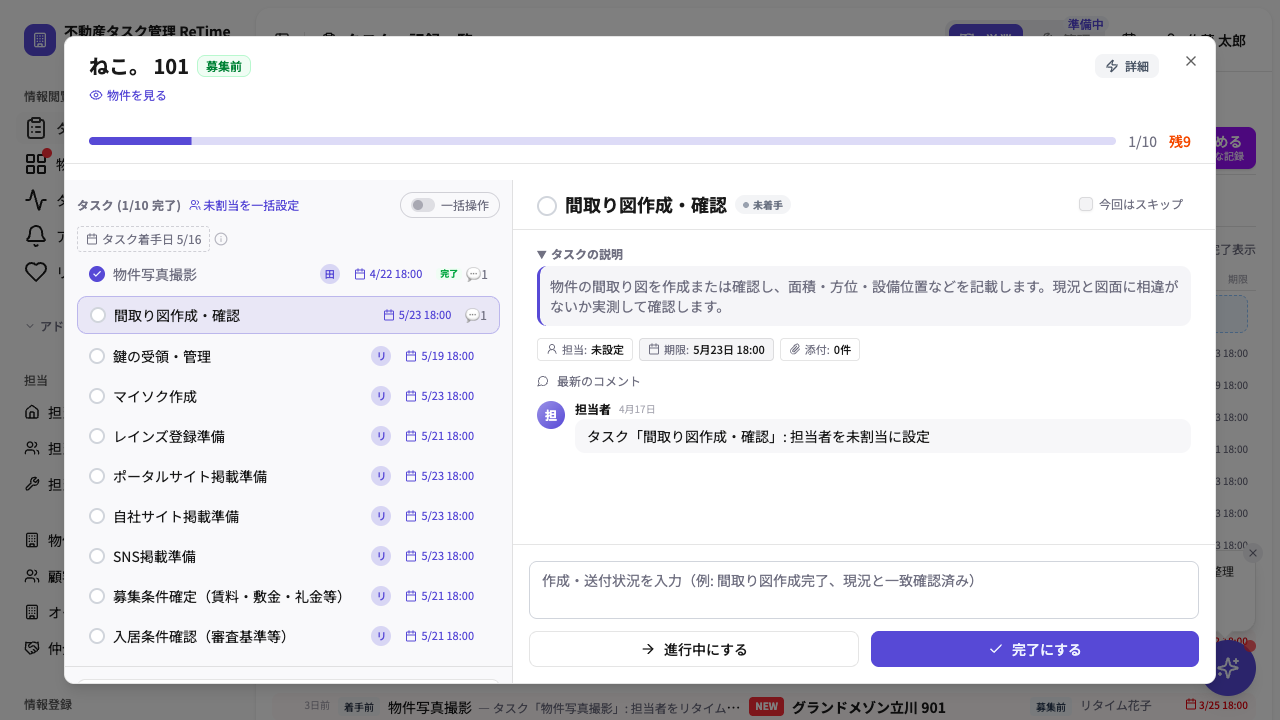Click the 進行中にする button
Viewport: 1280px width, 720px height.
point(694,649)
